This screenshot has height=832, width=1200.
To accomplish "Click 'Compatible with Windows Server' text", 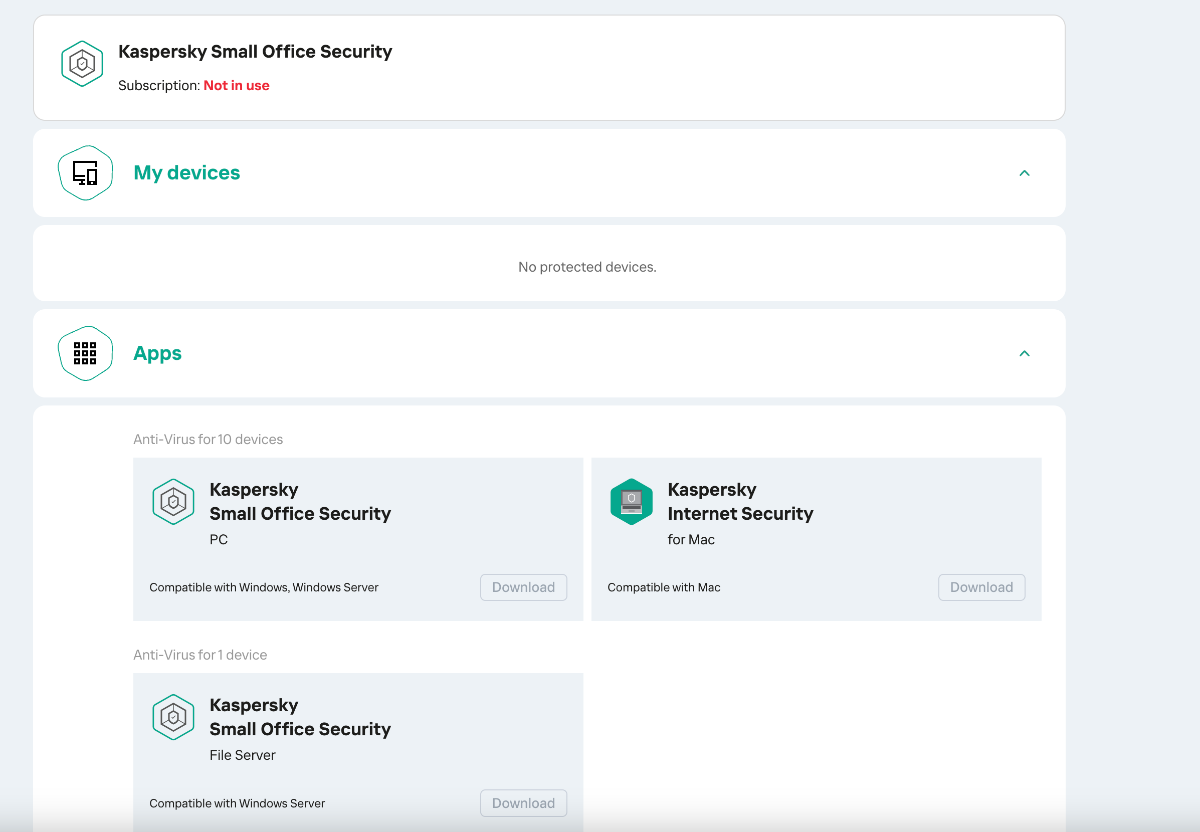I will tap(237, 803).
